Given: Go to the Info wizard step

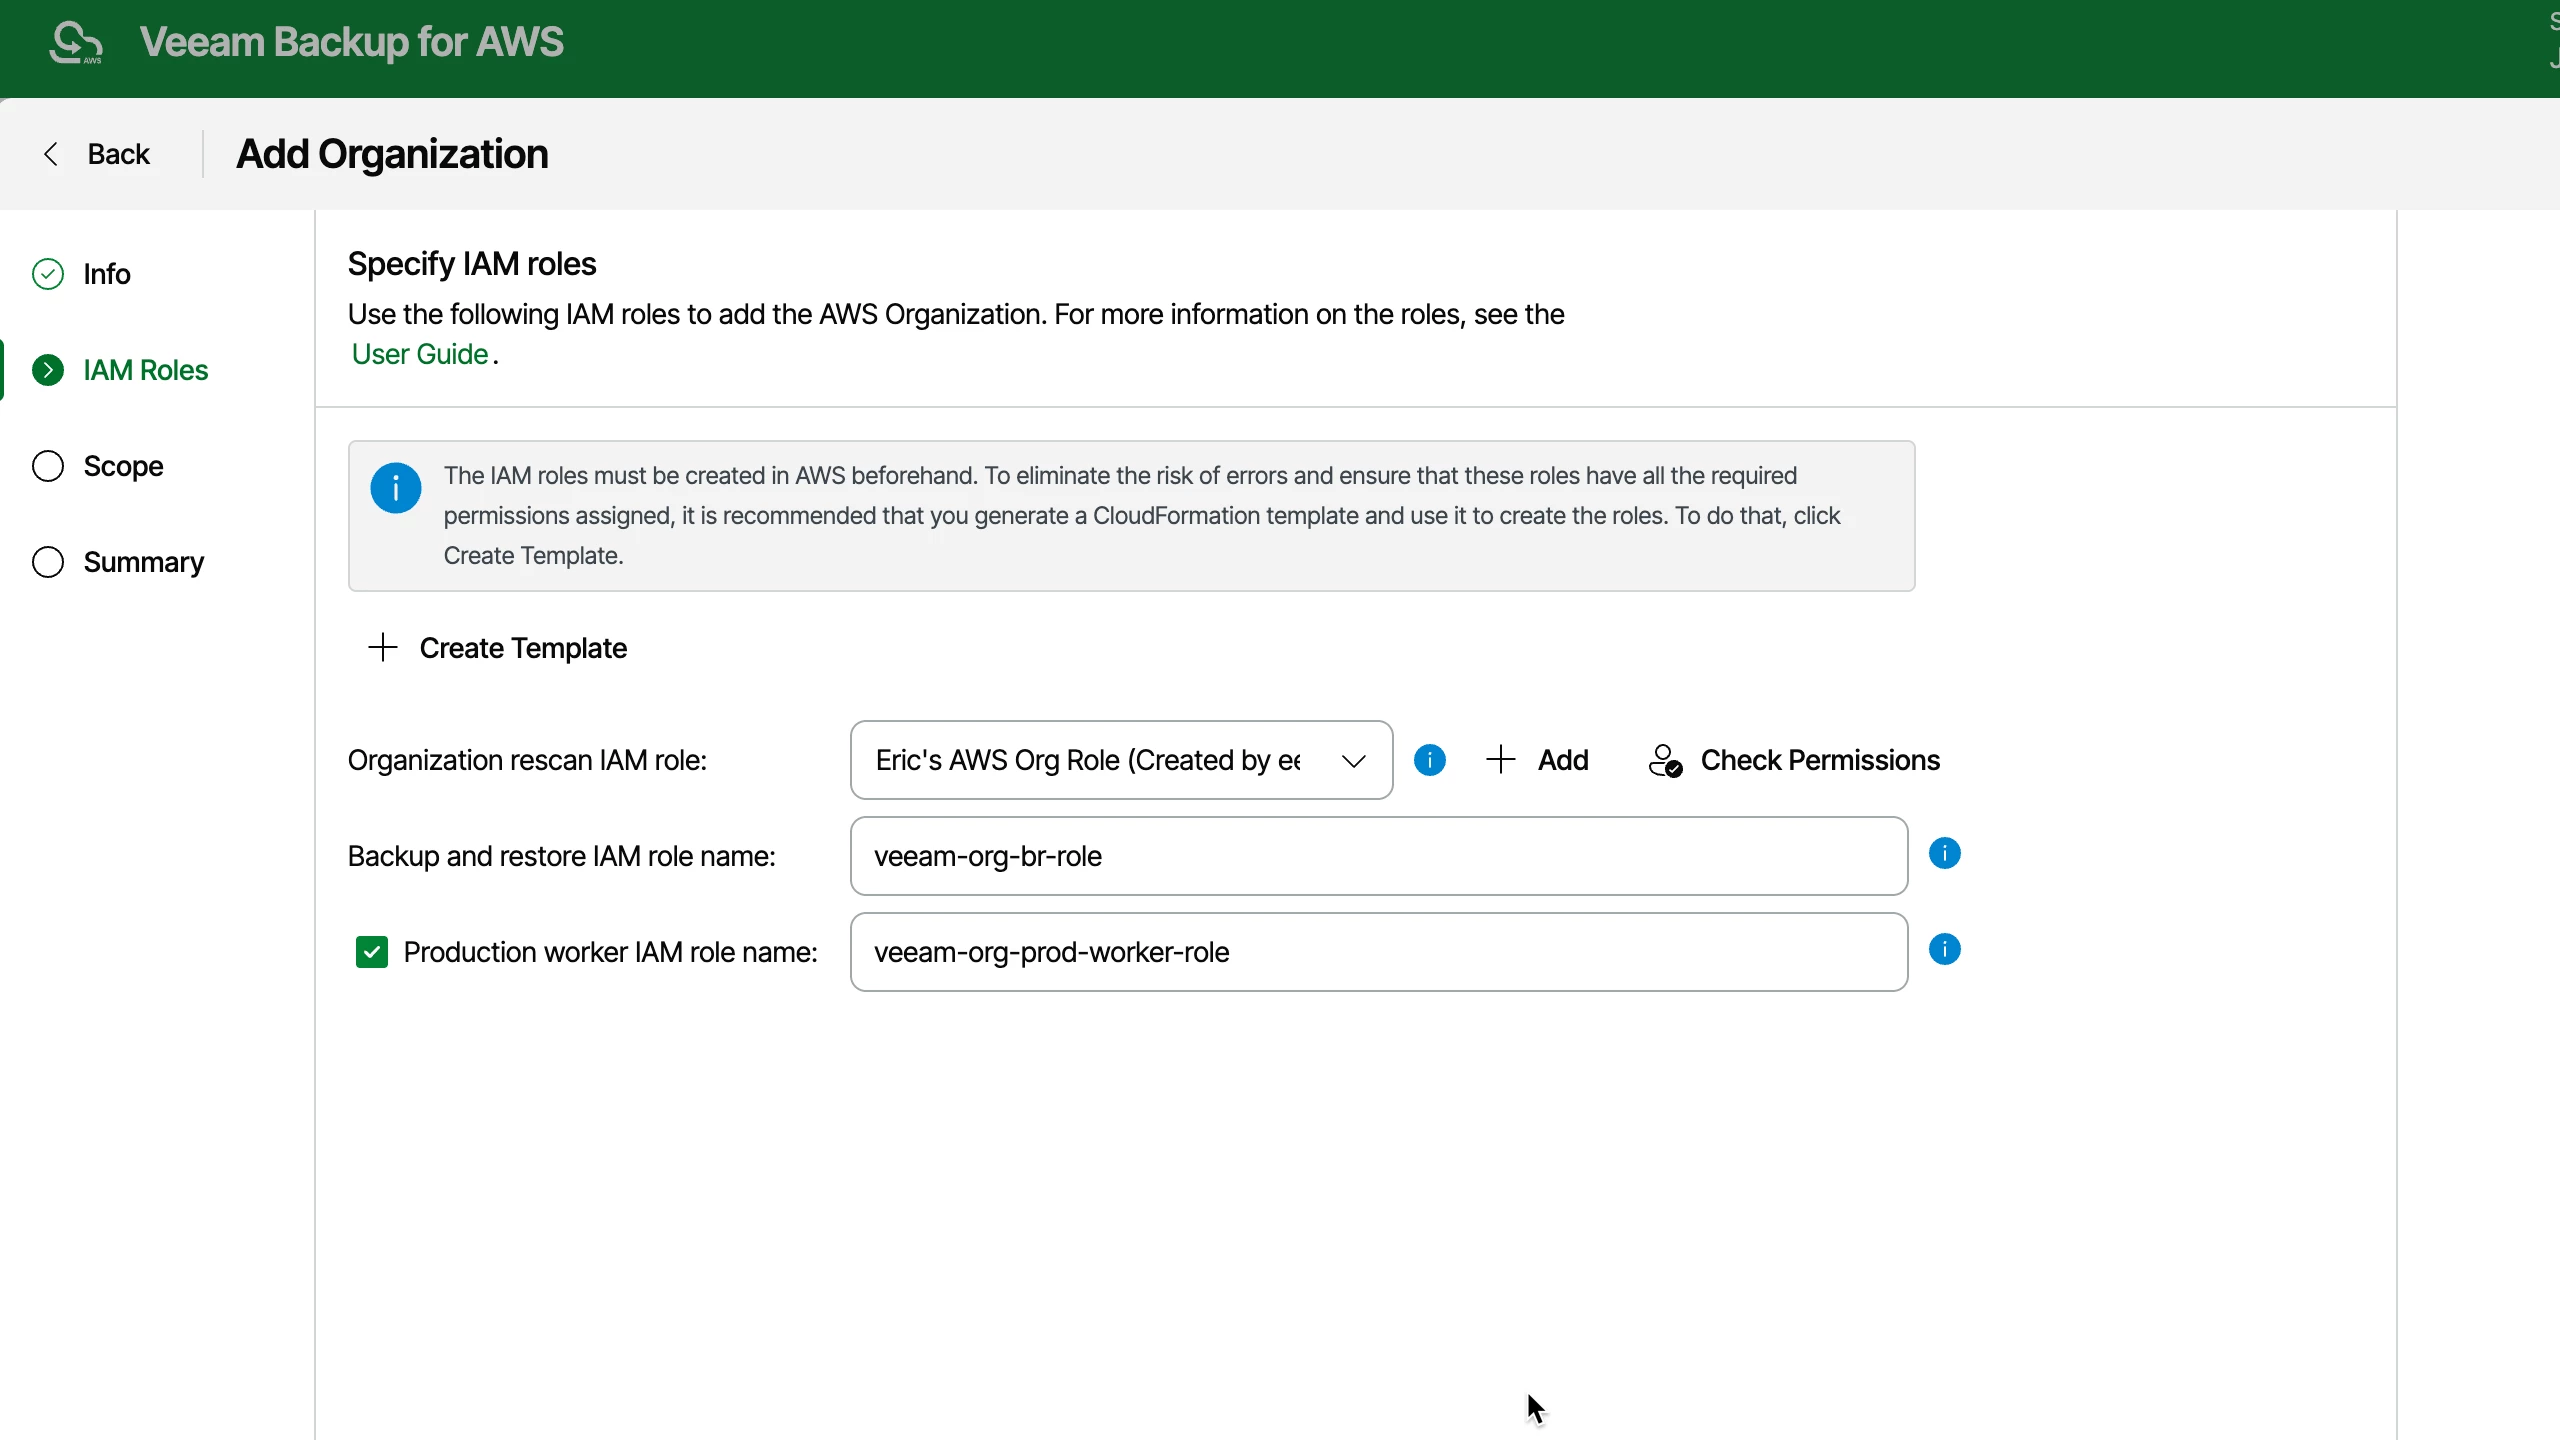Looking at the screenshot, I should (107, 274).
